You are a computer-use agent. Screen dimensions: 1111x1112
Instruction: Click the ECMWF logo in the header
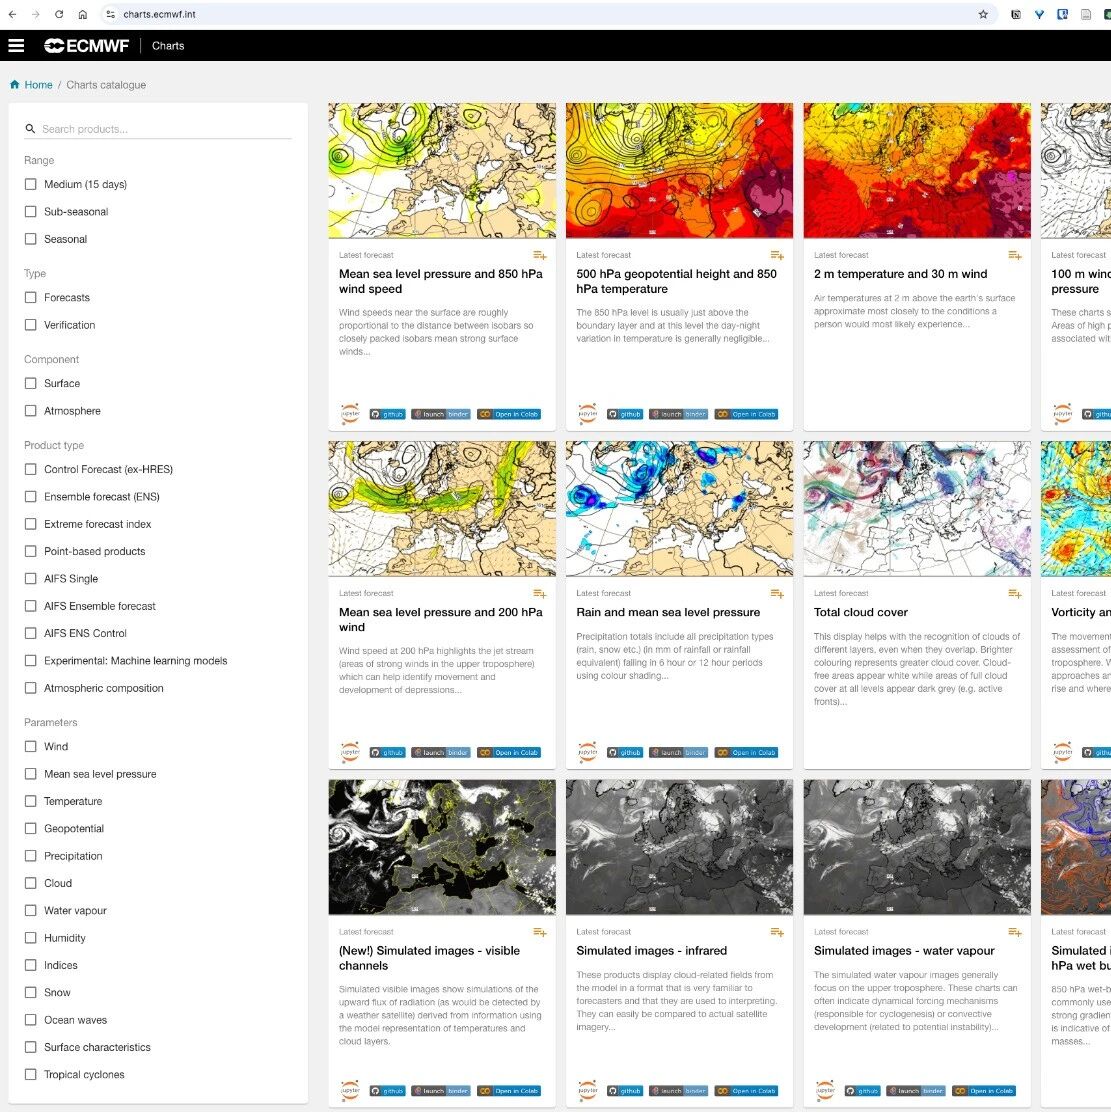tap(86, 45)
